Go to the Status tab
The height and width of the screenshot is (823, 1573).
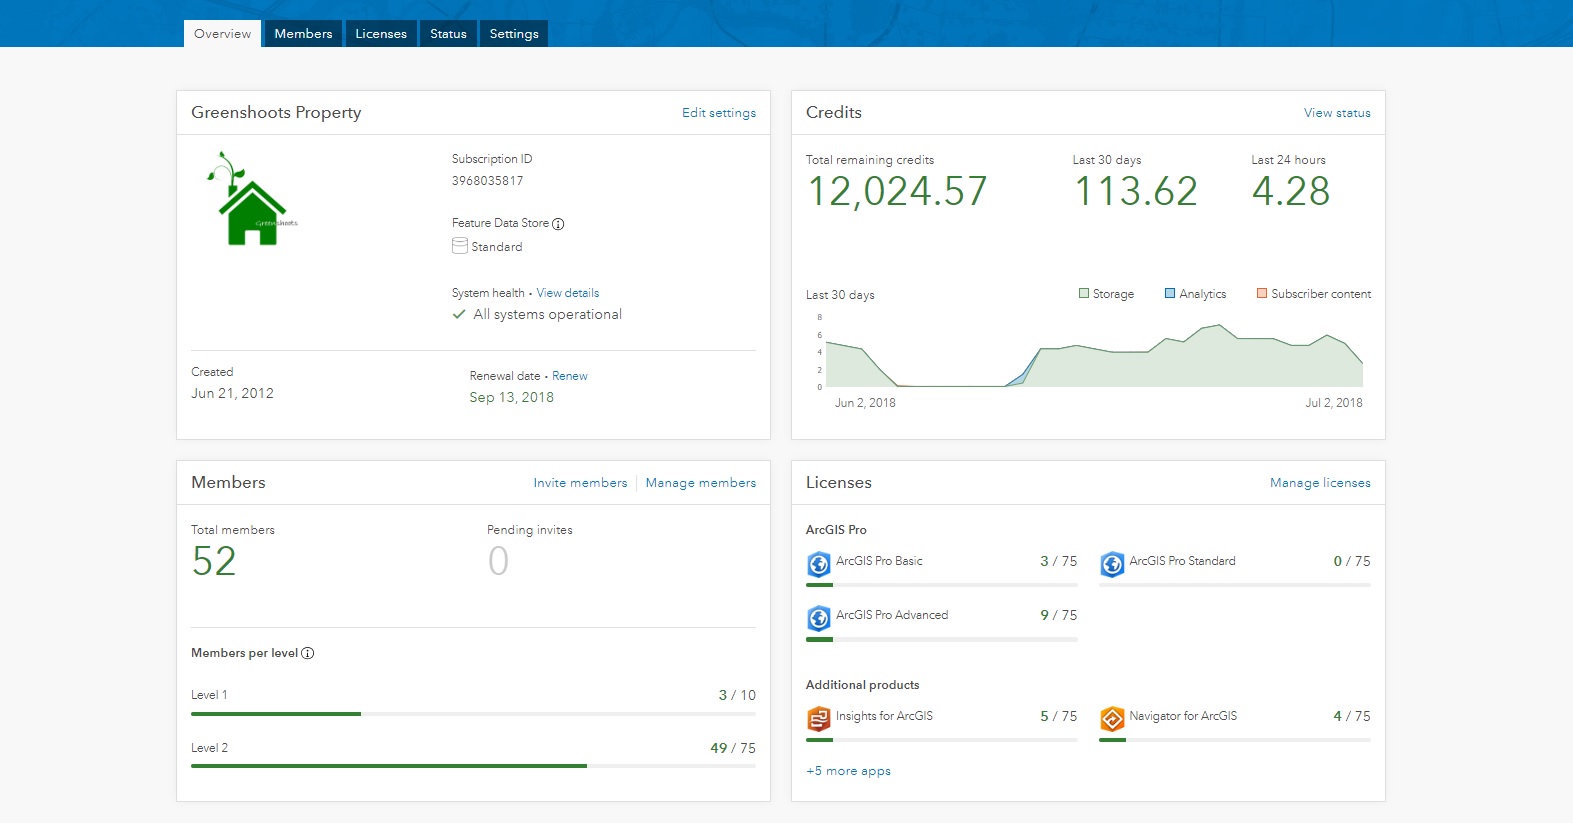448,33
